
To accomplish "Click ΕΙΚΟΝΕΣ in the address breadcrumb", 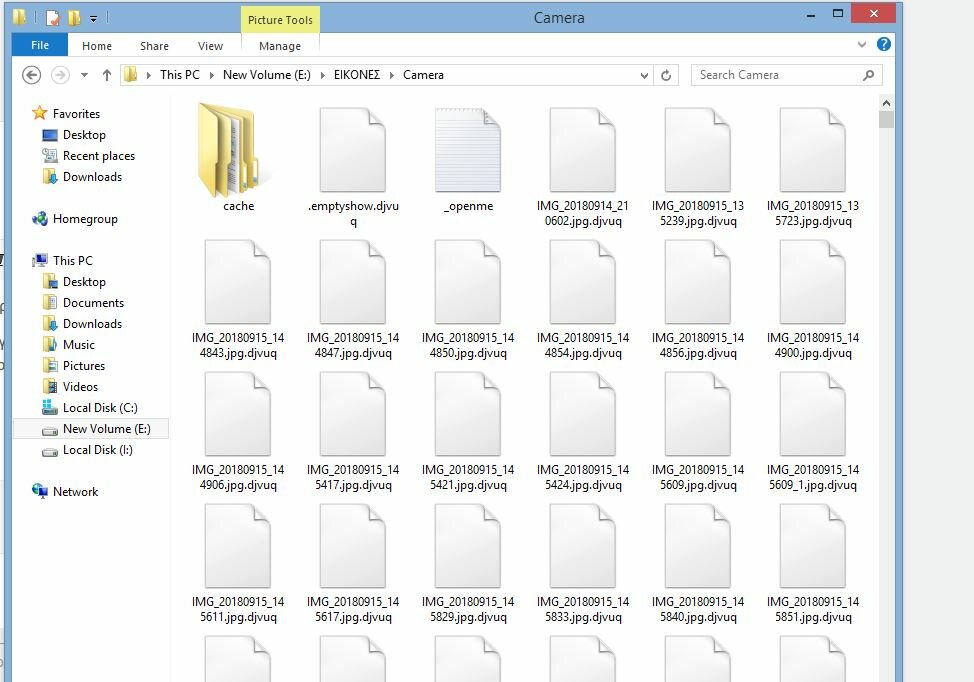I will [357, 75].
